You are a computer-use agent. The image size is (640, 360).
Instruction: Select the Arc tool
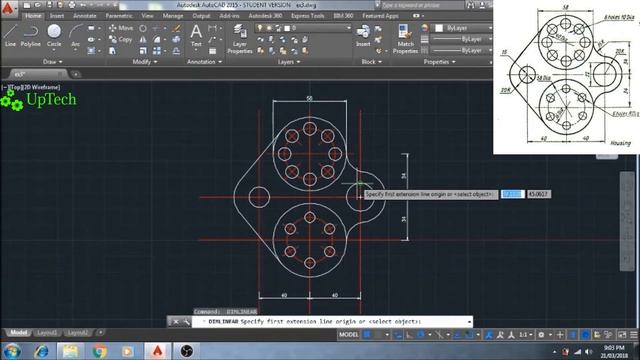click(x=76, y=36)
